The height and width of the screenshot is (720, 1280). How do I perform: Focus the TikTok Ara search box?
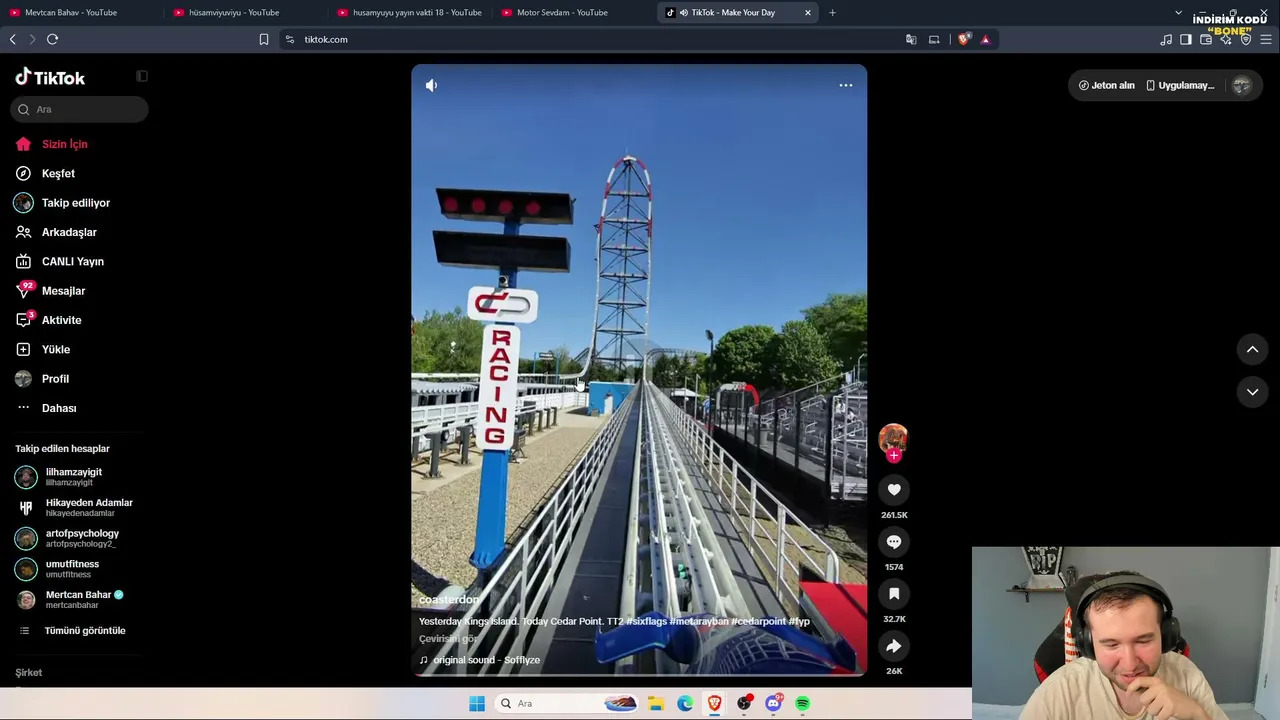[x=80, y=109]
